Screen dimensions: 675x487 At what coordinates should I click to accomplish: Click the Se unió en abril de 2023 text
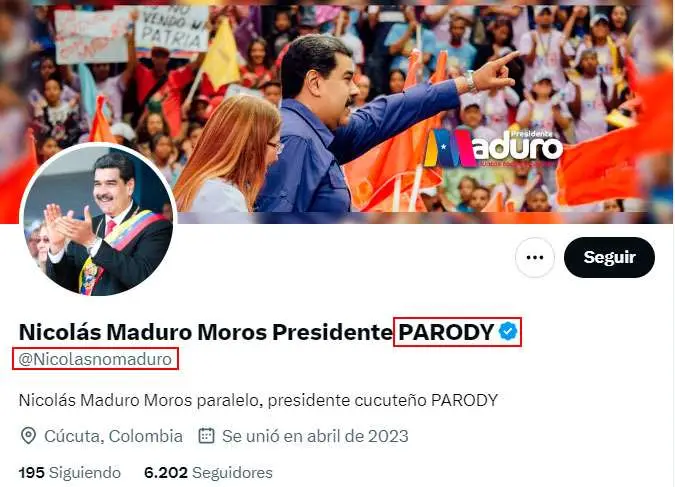click(x=315, y=436)
